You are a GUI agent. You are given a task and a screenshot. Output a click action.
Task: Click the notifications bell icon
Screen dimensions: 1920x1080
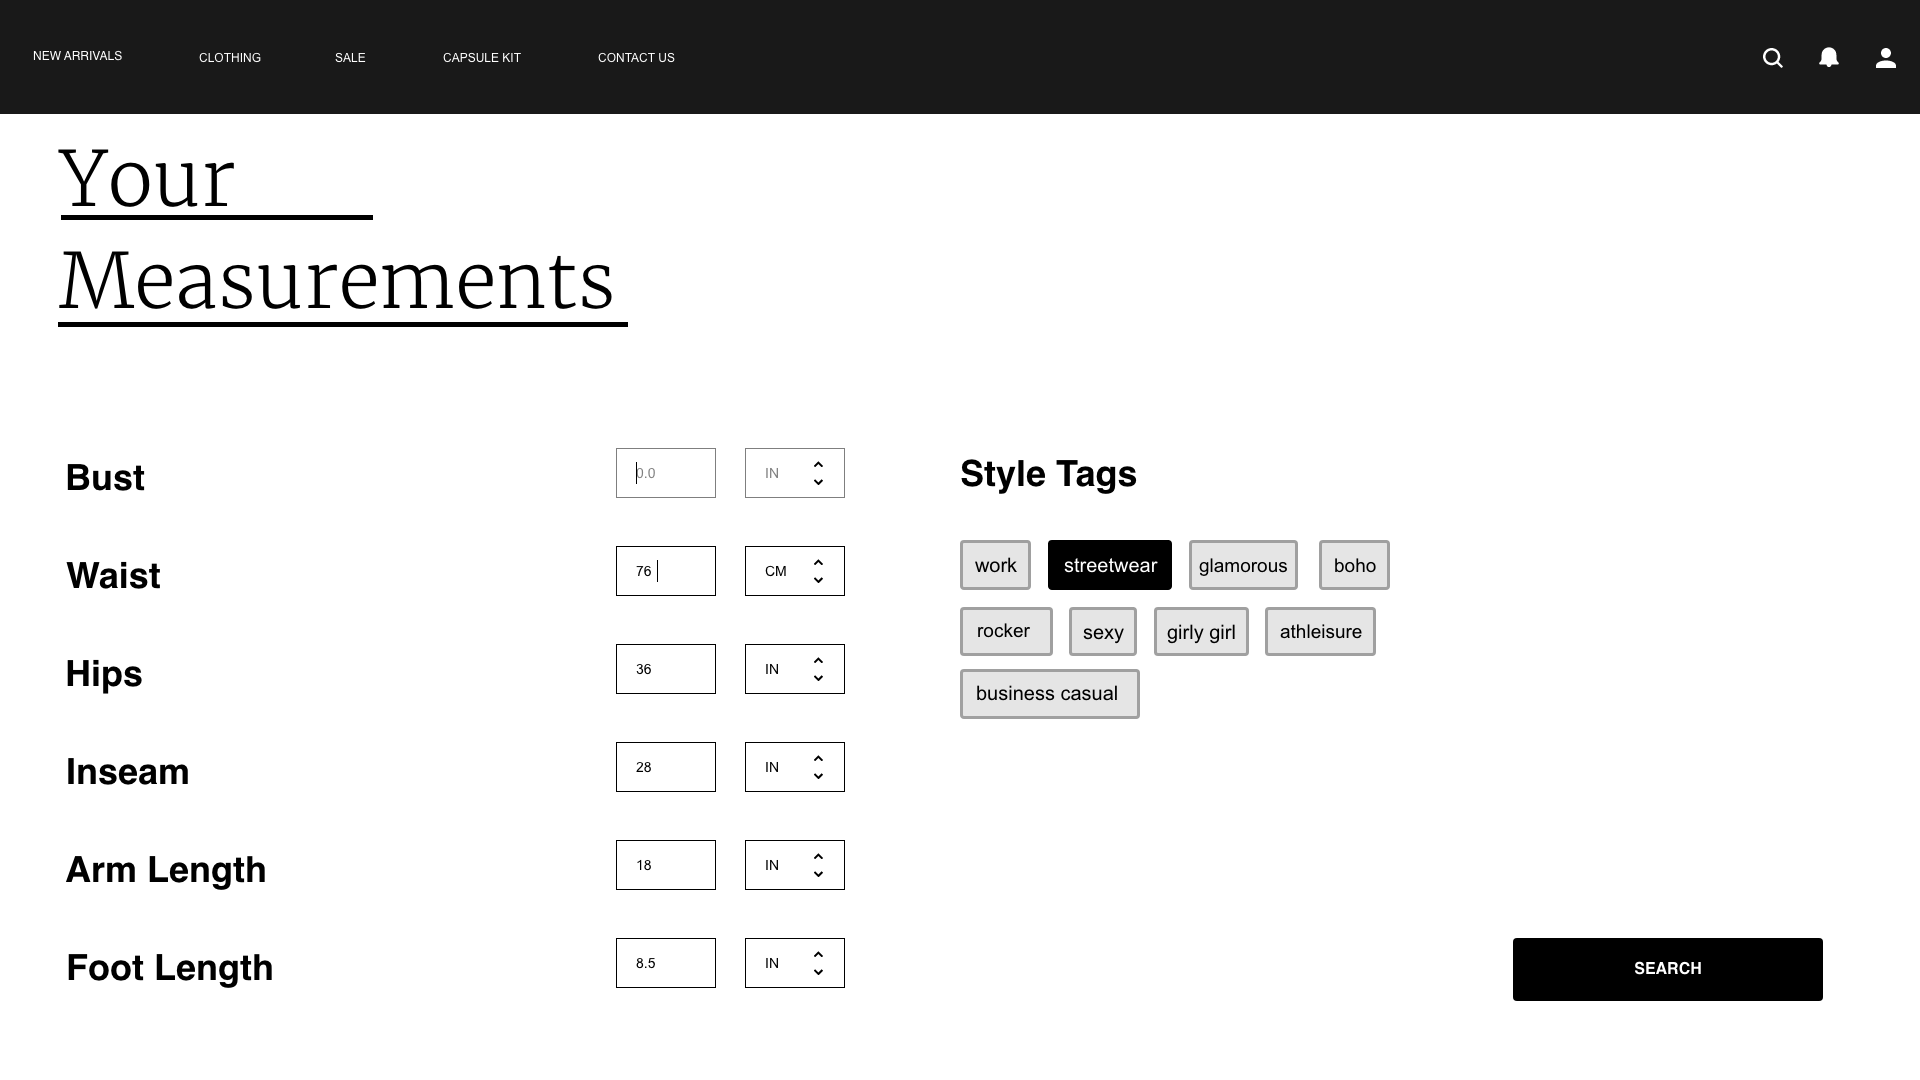[1828, 58]
